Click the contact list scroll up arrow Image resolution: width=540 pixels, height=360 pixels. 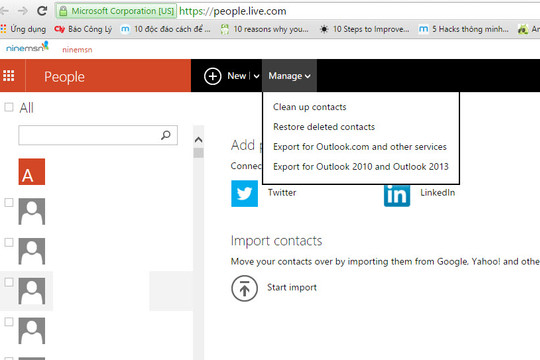point(198,140)
